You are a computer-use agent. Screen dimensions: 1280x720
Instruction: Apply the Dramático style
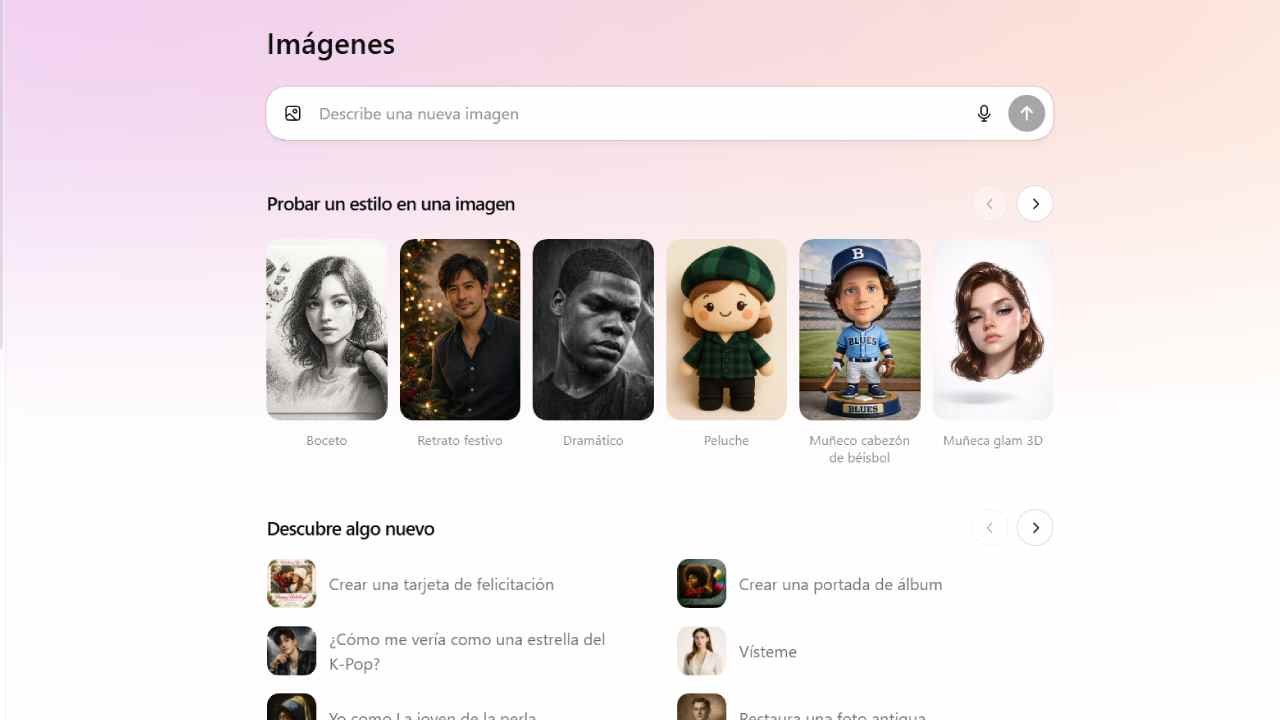[593, 330]
